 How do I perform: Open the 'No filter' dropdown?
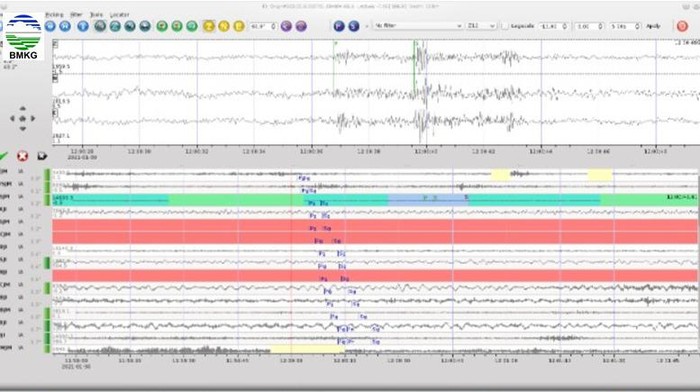point(418,26)
